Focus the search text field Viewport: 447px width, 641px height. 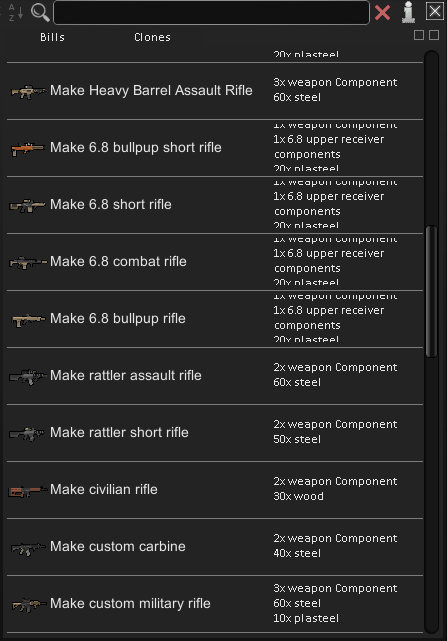211,13
